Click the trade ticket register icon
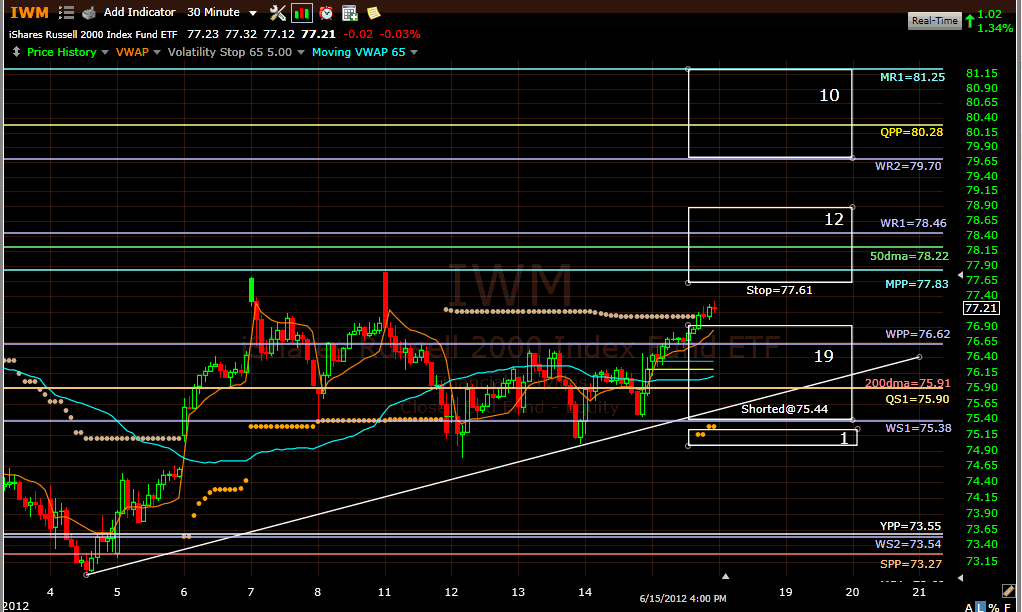Viewport: 1022px width, 612px height. [89, 12]
